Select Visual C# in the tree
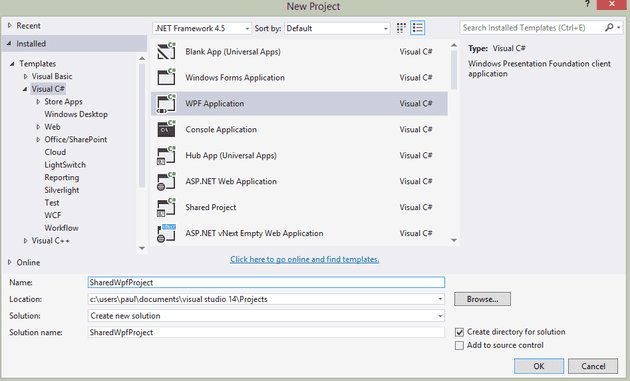630x381 pixels. (48, 89)
